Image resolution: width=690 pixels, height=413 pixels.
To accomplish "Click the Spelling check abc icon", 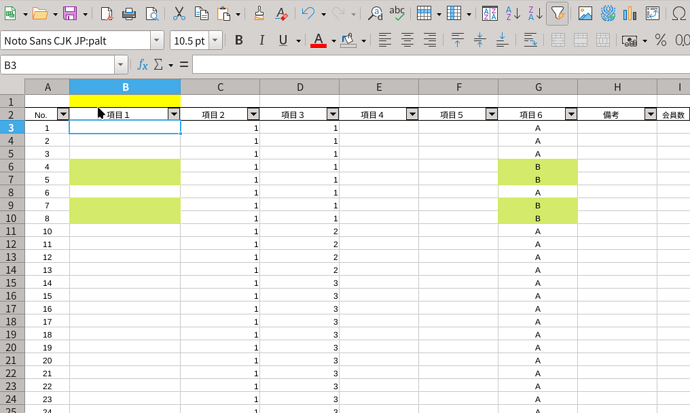I will tap(397, 14).
